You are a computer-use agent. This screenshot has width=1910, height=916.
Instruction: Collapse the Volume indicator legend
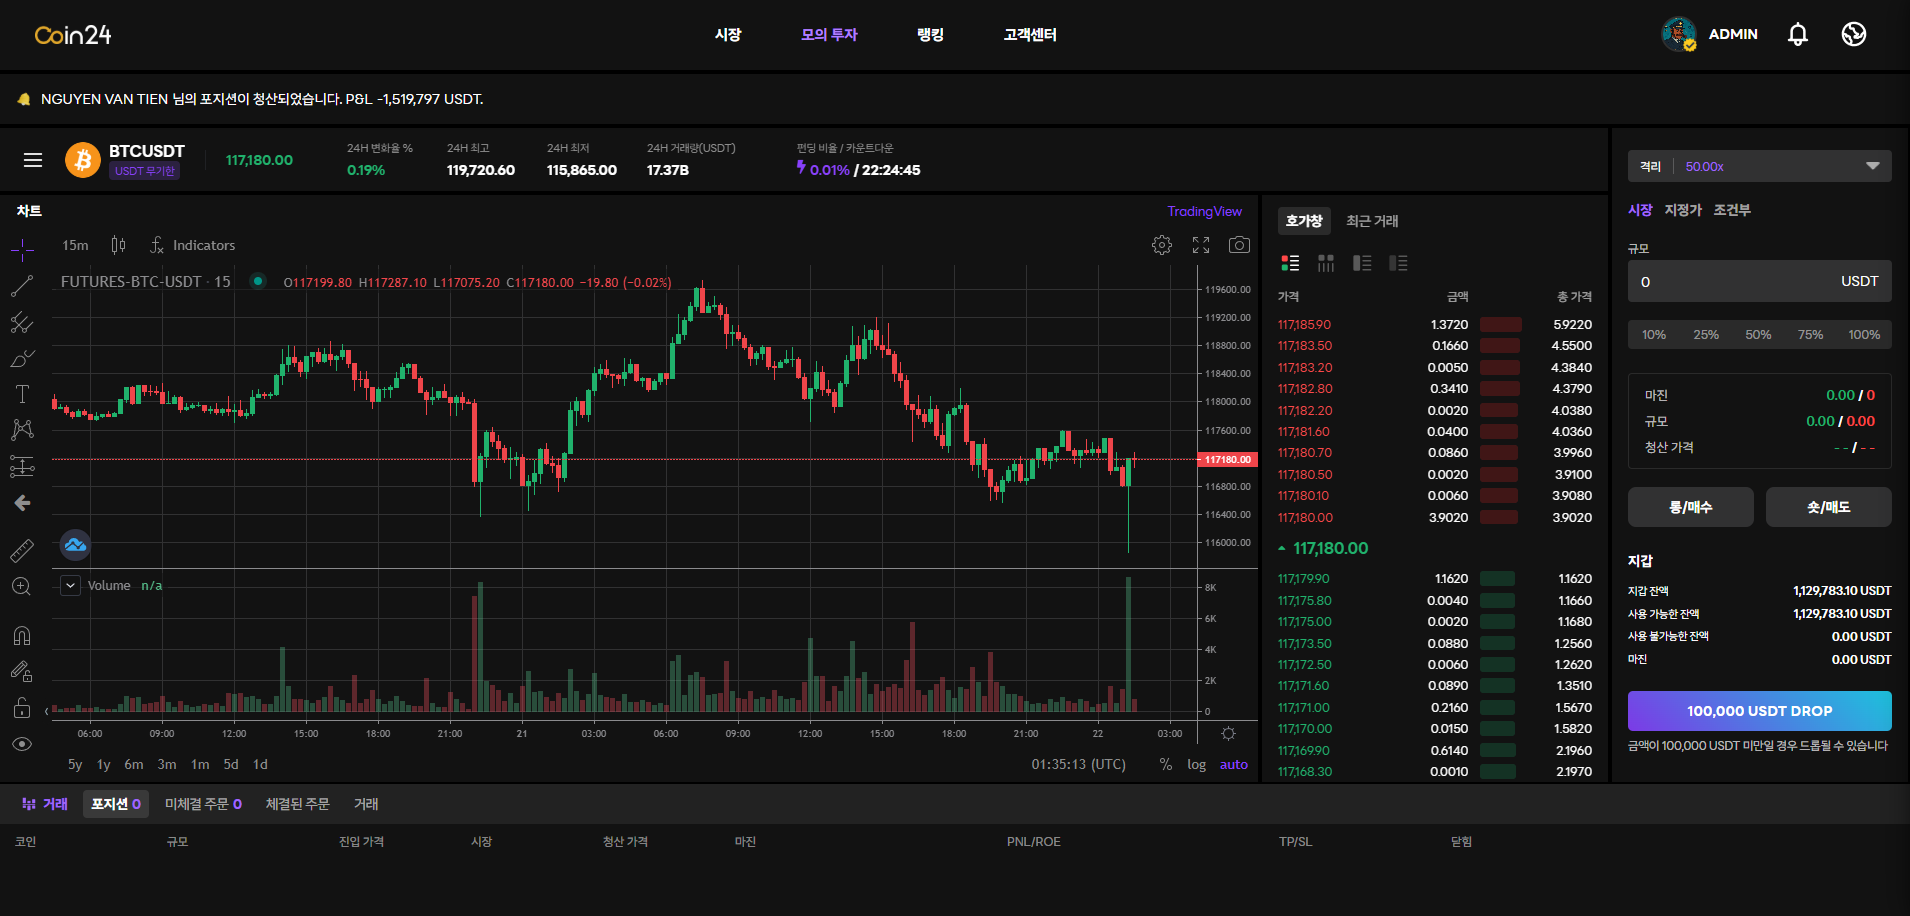(x=71, y=586)
